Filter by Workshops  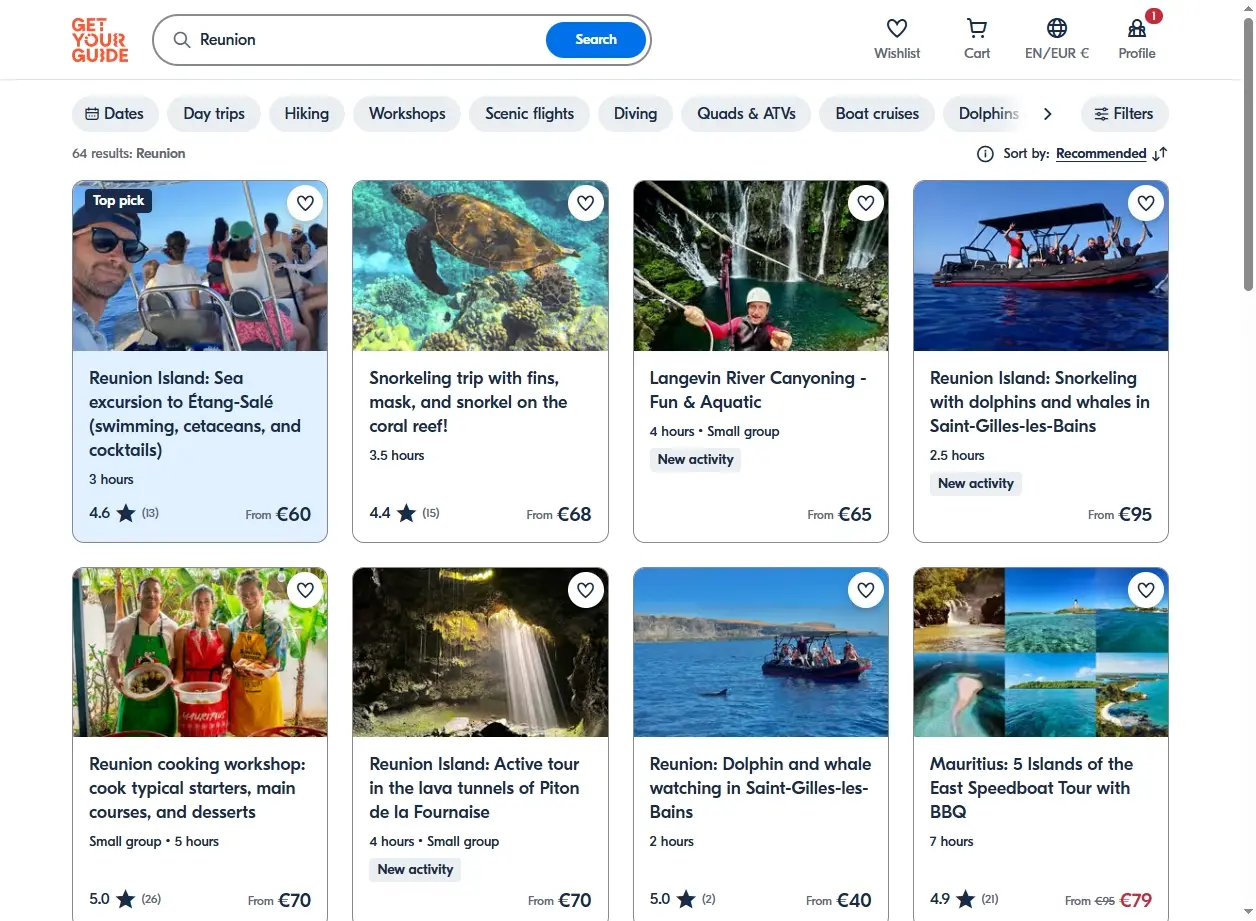click(x=407, y=114)
